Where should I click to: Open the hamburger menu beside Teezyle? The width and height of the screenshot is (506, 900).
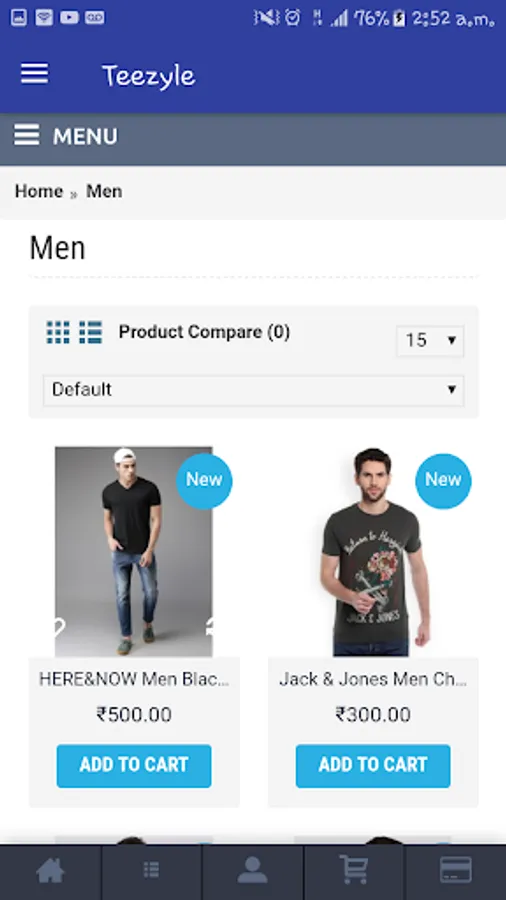pos(34,73)
